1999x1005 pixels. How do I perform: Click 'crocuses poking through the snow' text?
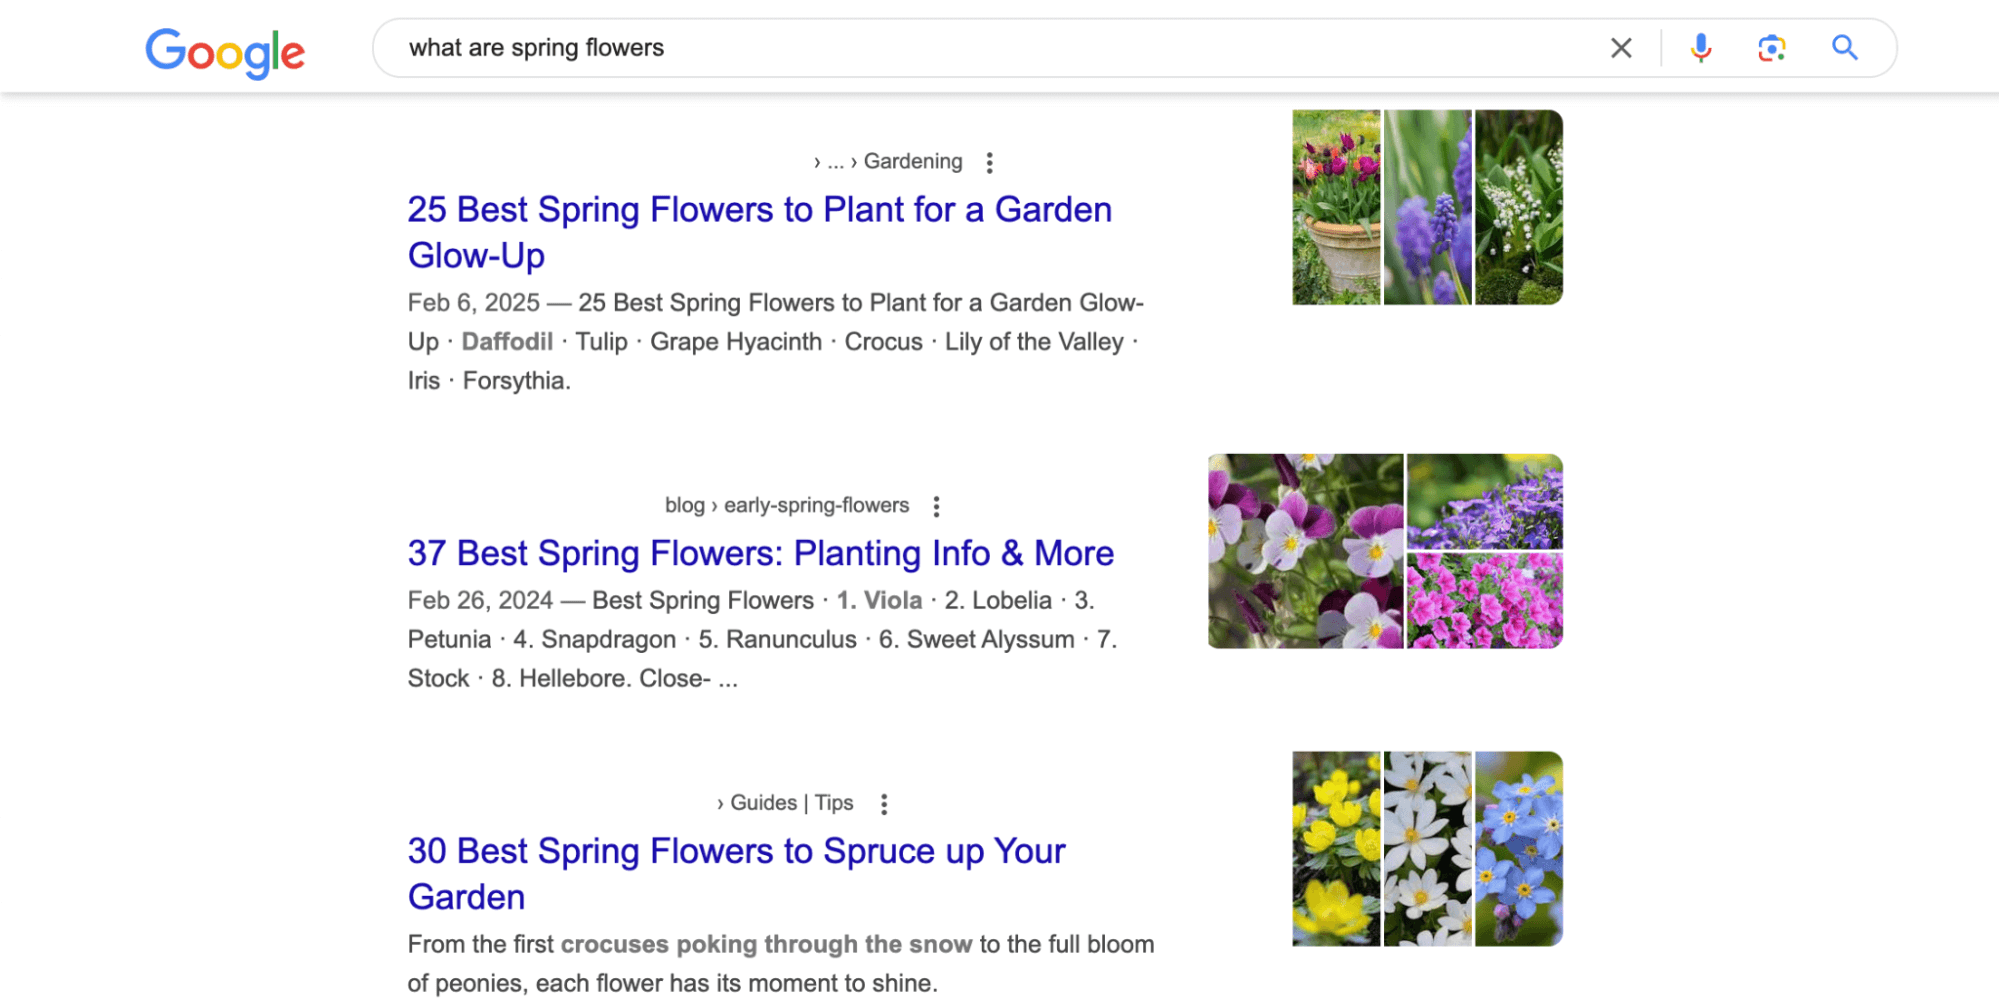[x=766, y=945]
